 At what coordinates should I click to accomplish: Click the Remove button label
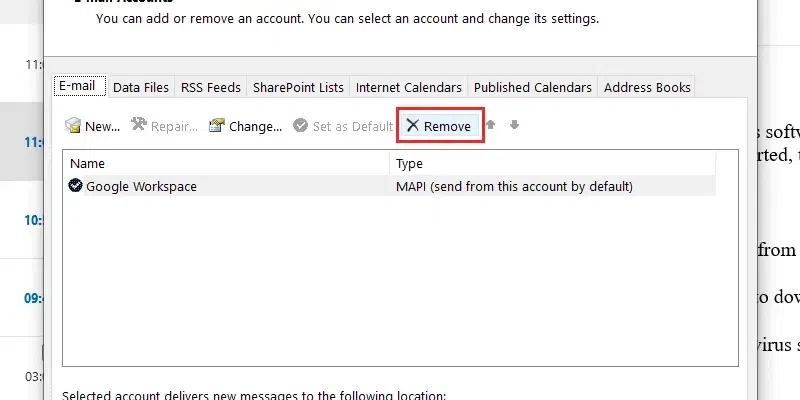click(447, 127)
